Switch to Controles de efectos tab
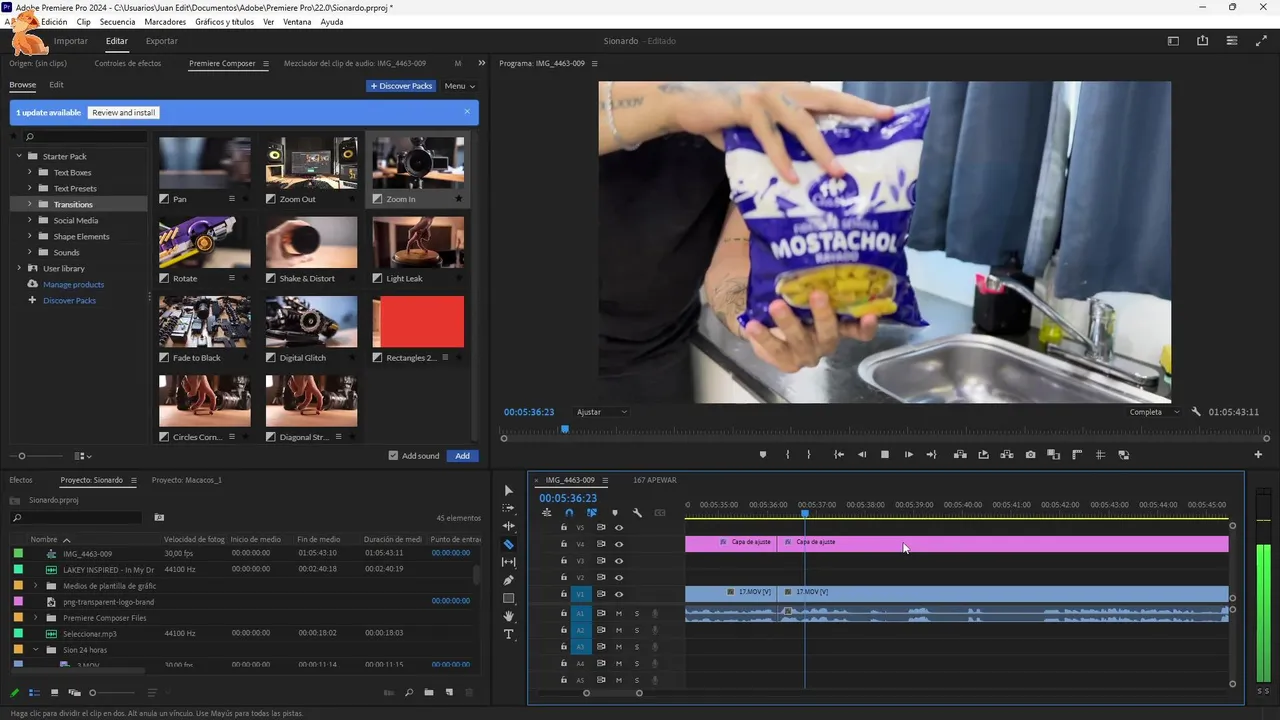Image resolution: width=1280 pixels, height=720 pixels. pos(128,63)
